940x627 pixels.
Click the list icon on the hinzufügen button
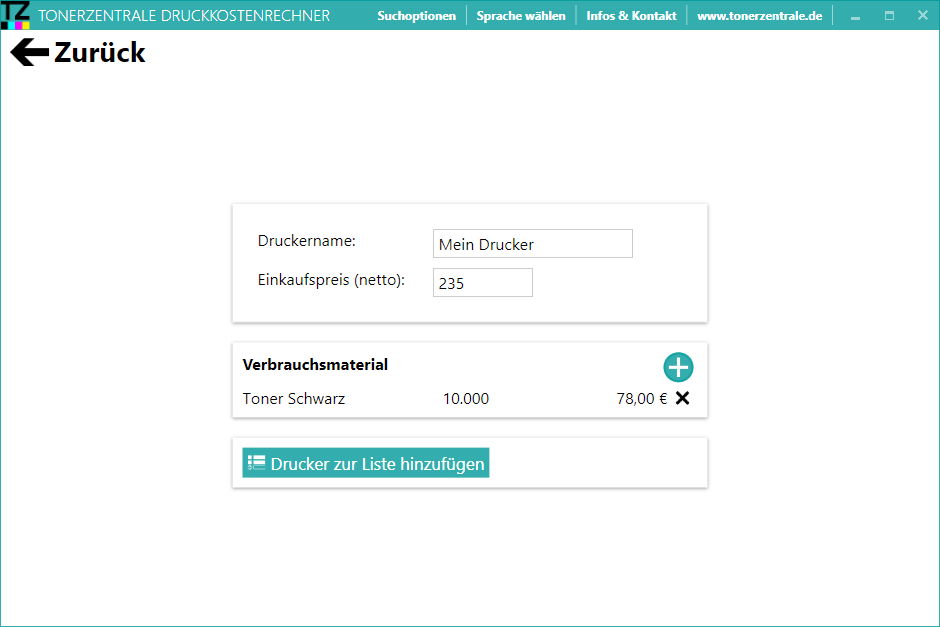pyautogui.click(x=255, y=462)
